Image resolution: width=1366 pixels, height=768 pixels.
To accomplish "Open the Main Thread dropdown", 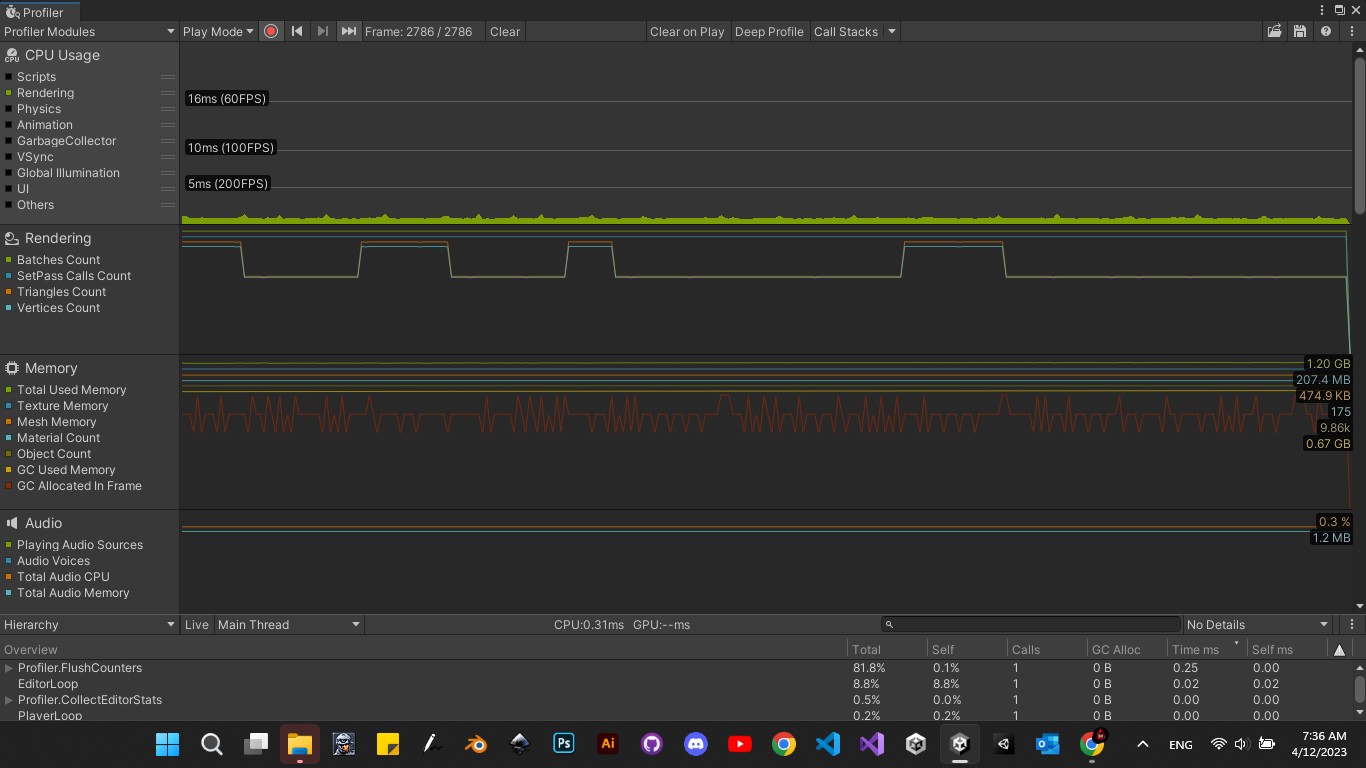I will pos(288,624).
